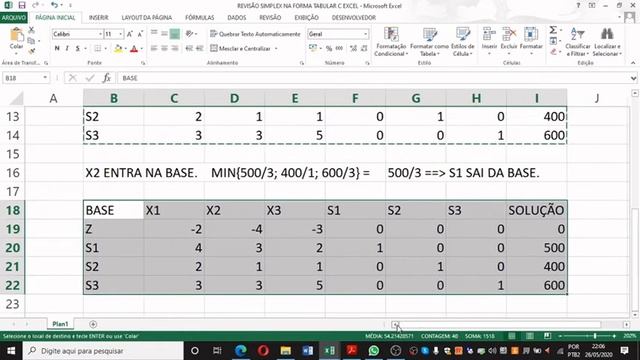Click Mesclar e Centralizar

tap(241, 48)
